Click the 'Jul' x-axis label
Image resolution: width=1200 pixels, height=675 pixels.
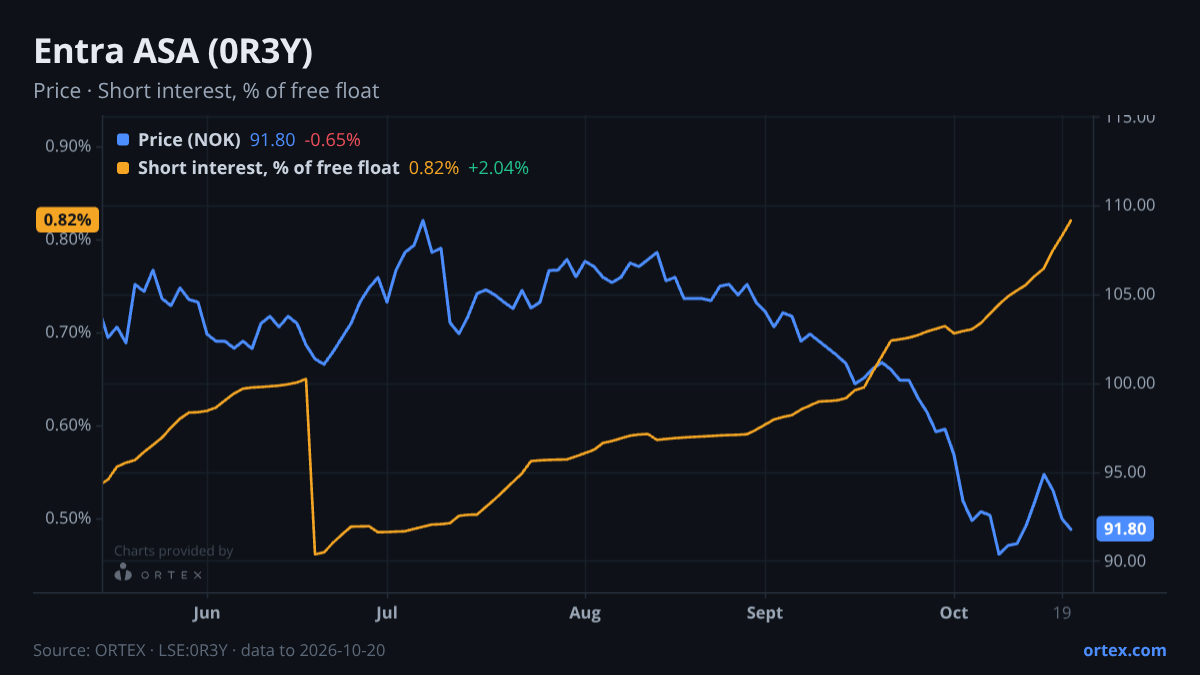click(386, 613)
